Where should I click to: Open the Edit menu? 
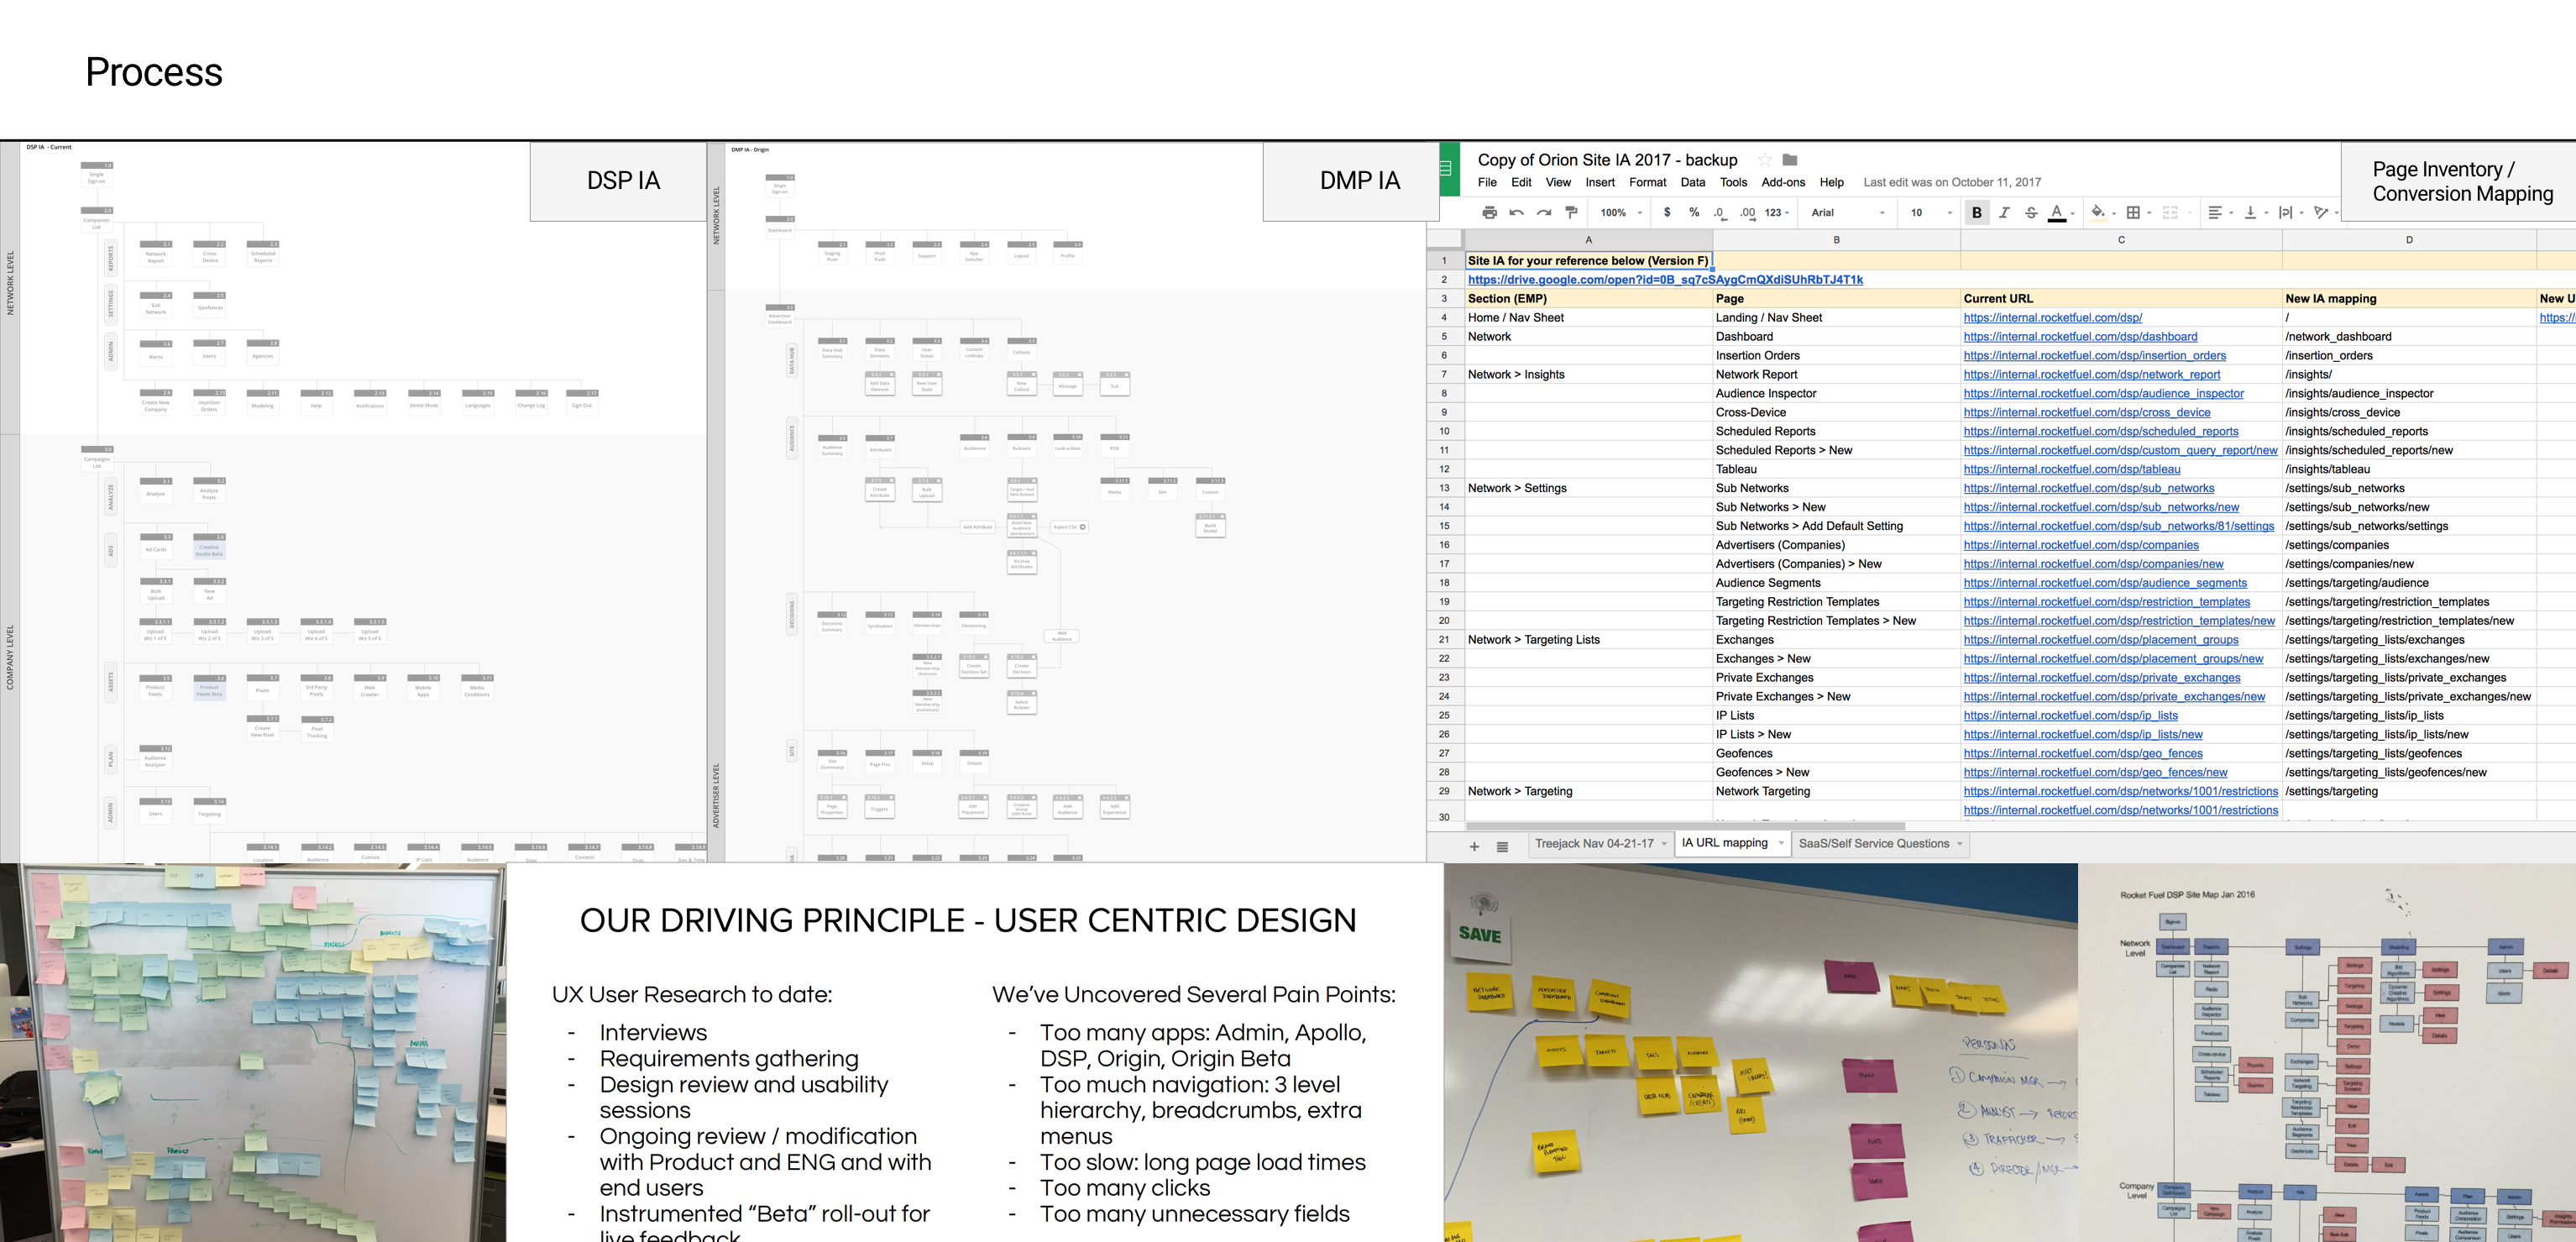click(x=1521, y=182)
